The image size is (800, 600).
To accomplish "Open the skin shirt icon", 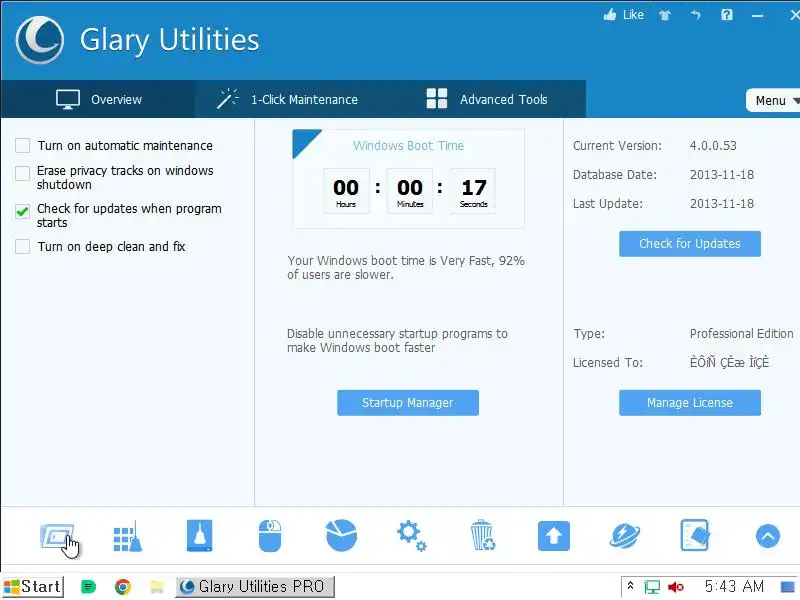I will 665,15.
